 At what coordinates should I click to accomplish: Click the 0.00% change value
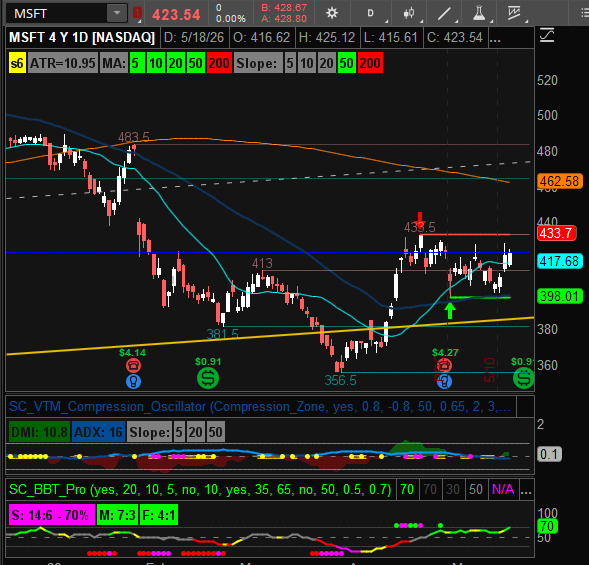[231, 18]
